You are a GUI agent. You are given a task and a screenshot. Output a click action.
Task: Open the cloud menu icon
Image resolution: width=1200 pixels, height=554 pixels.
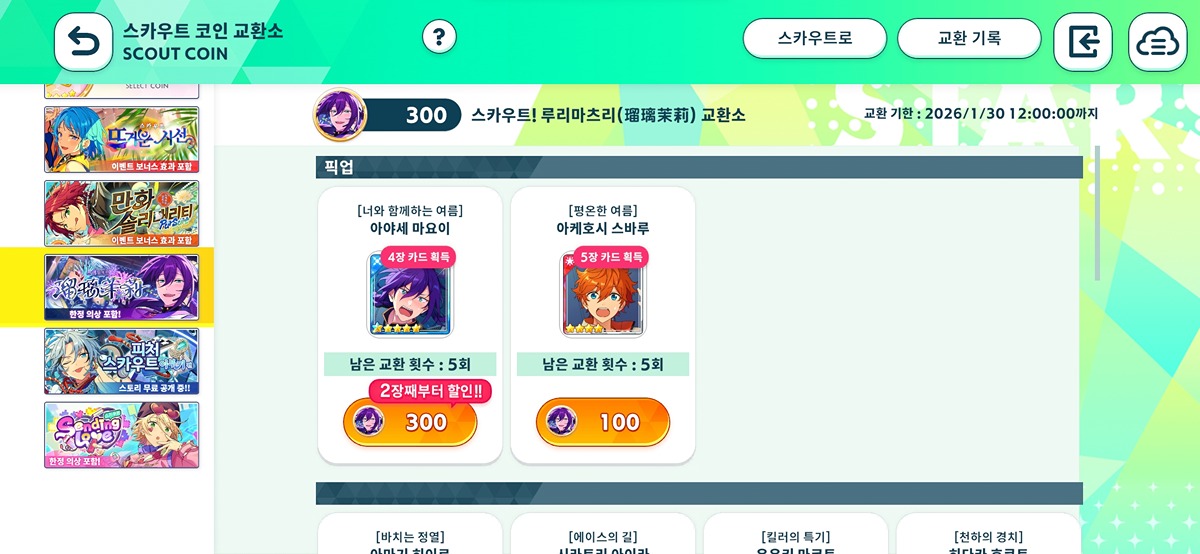(x=1158, y=42)
